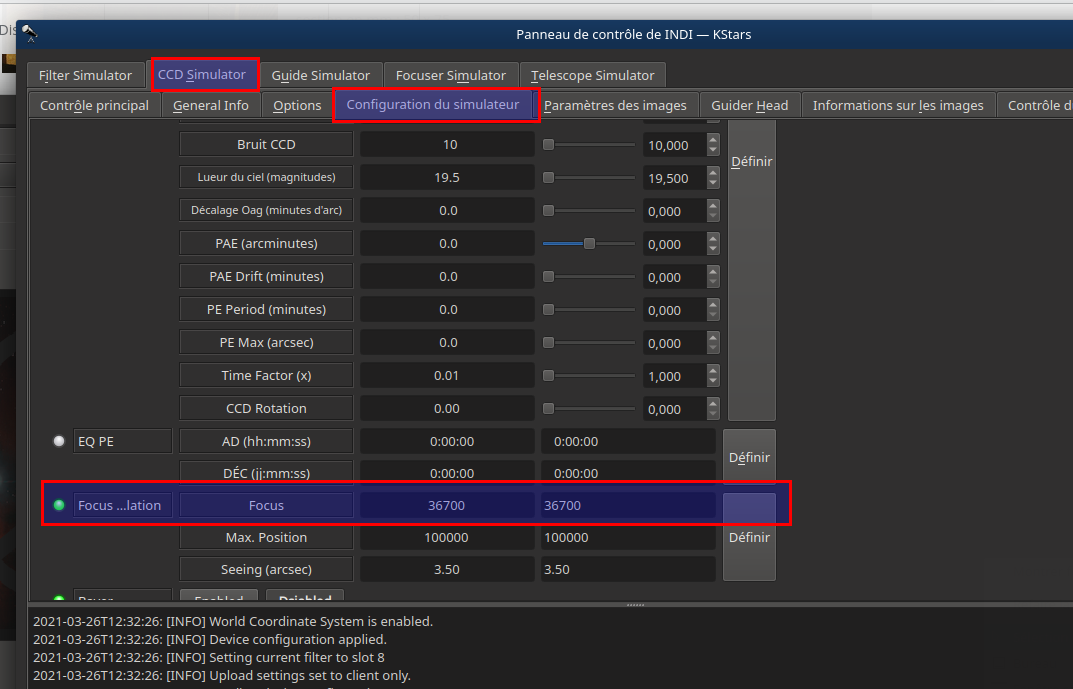
Task: Click Définir button for Focus simulation
Action: pos(749,537)
